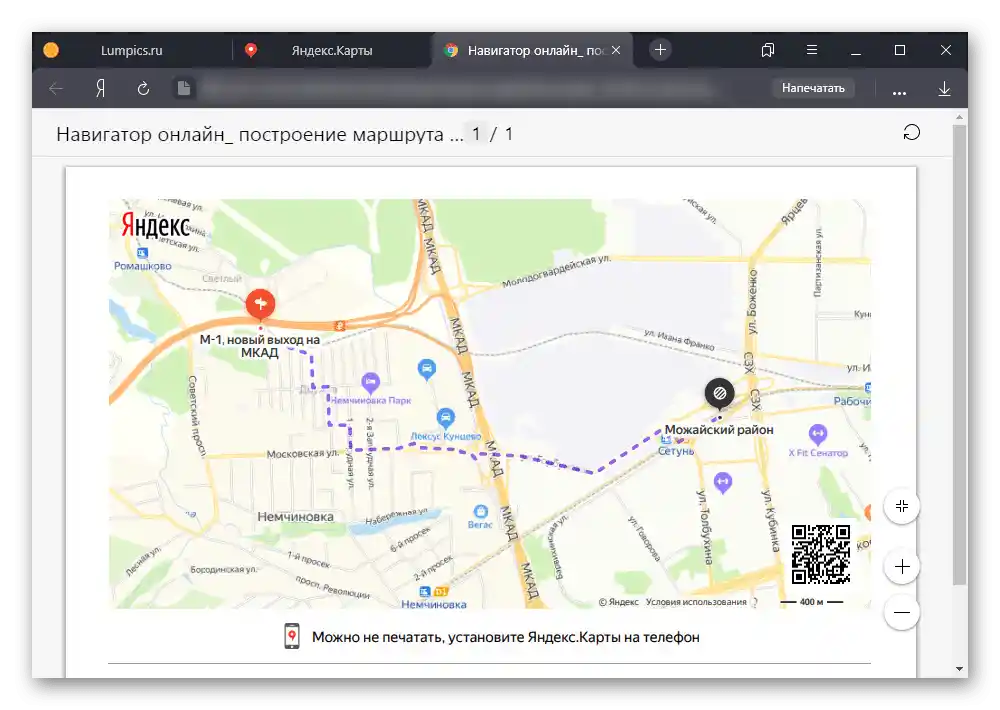1000x710 pixels.
Task: Open the browser hamburger menu
Action: coord(812,50)
